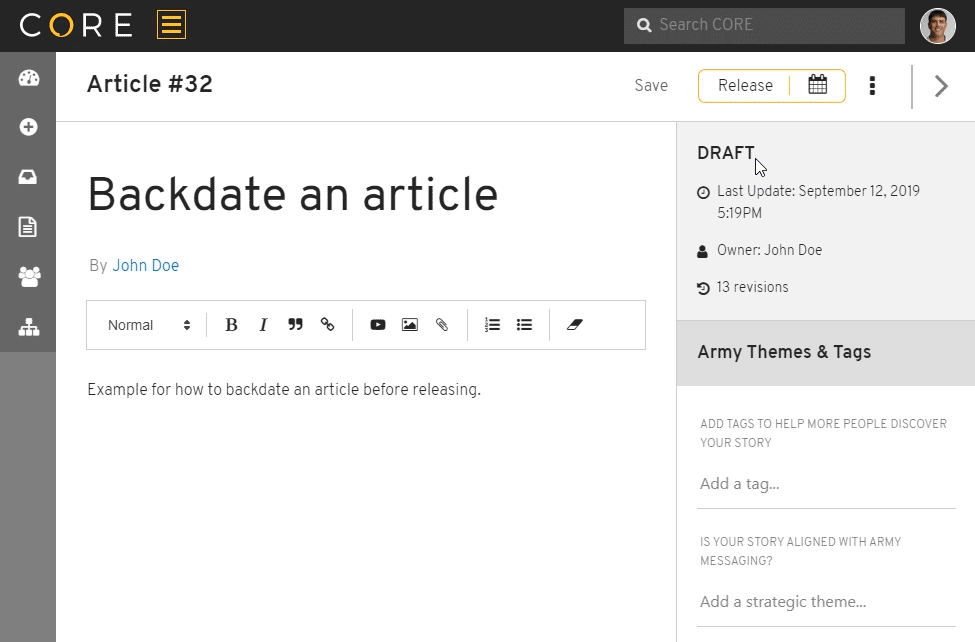Embed a video with the play icon
This screenshot has width=975, height=642.
pyautogui.click(x=377, y=325)
